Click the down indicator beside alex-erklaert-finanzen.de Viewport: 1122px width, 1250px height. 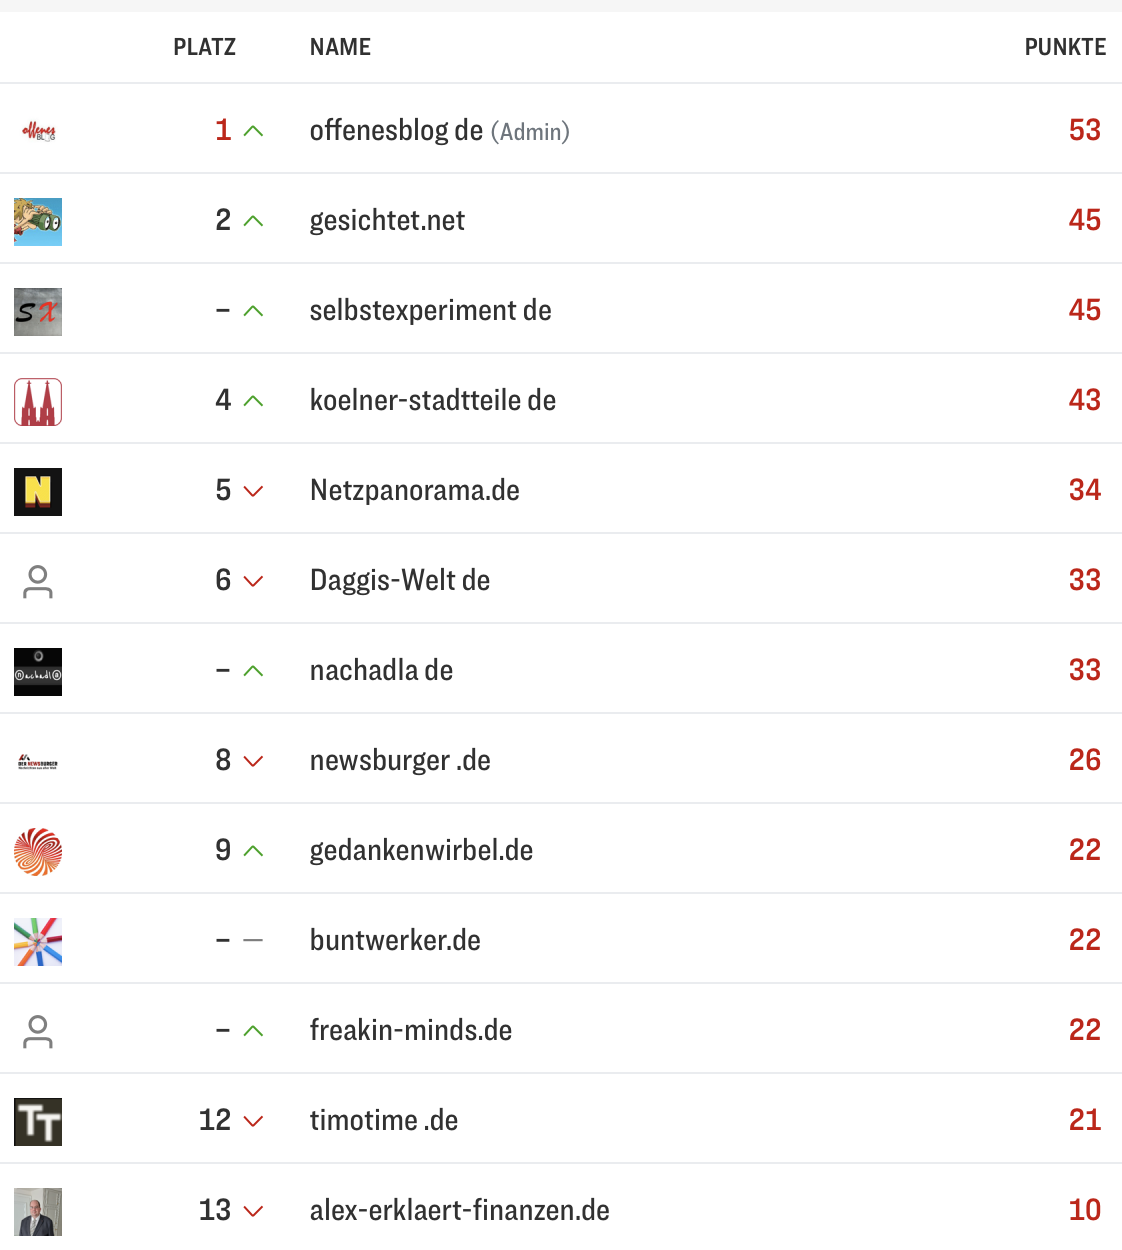click(253, 1211)
